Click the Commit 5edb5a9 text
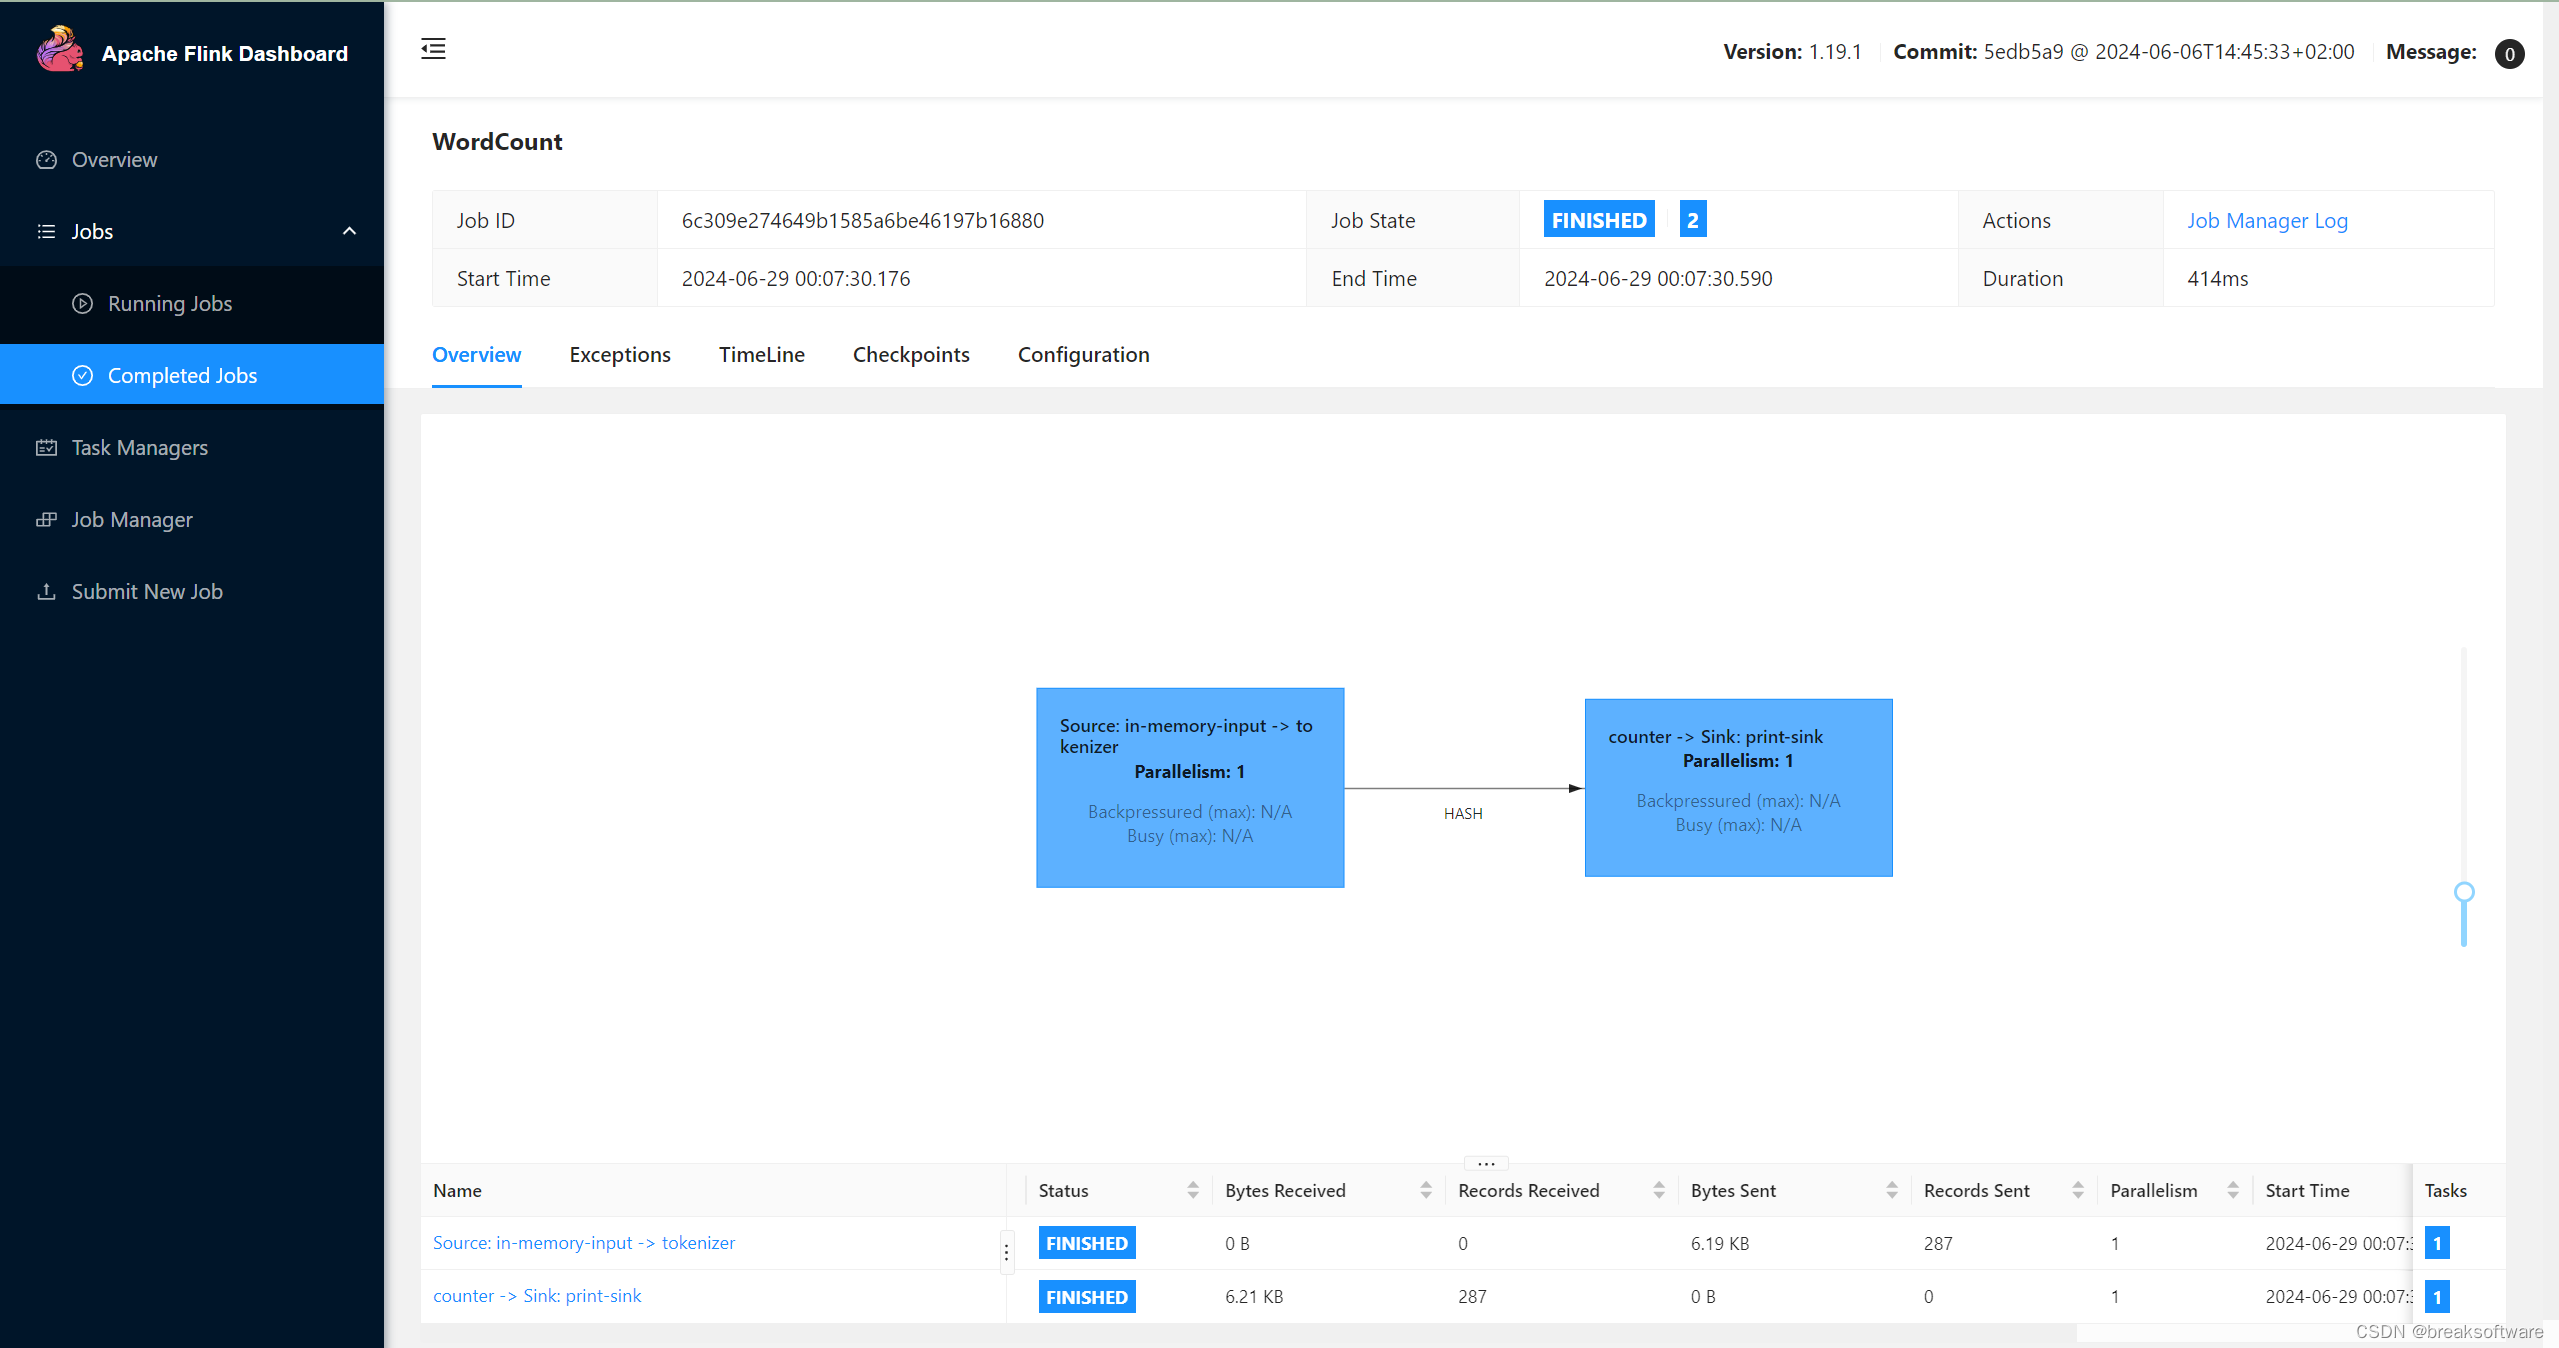Viewport: 2559px width, 1348px height. point(2124,52)
